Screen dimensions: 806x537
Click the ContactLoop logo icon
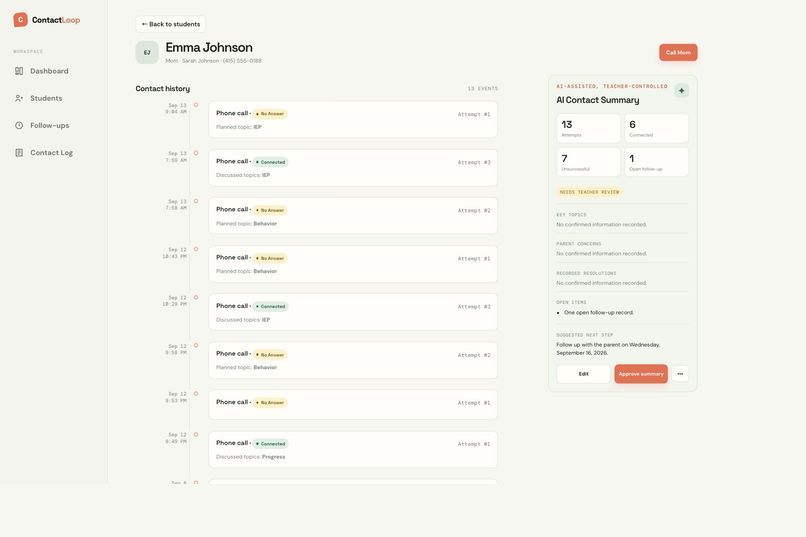click(x=20, y=20)
